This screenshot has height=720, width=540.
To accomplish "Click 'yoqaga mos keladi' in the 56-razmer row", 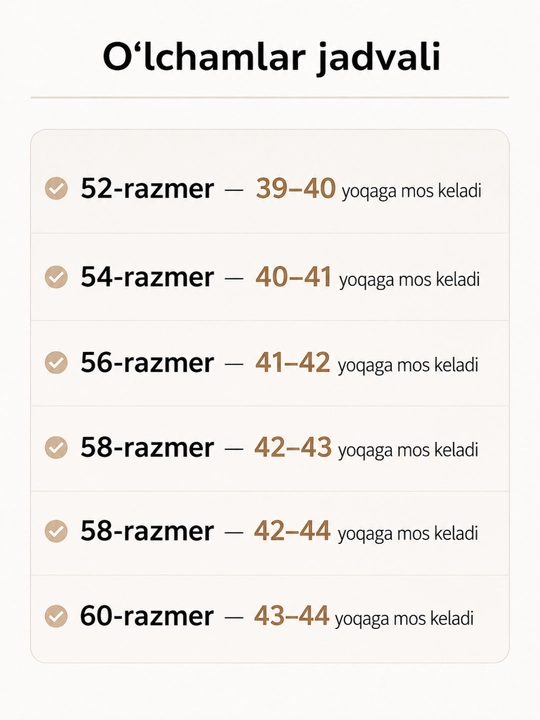I will (408, 365).
